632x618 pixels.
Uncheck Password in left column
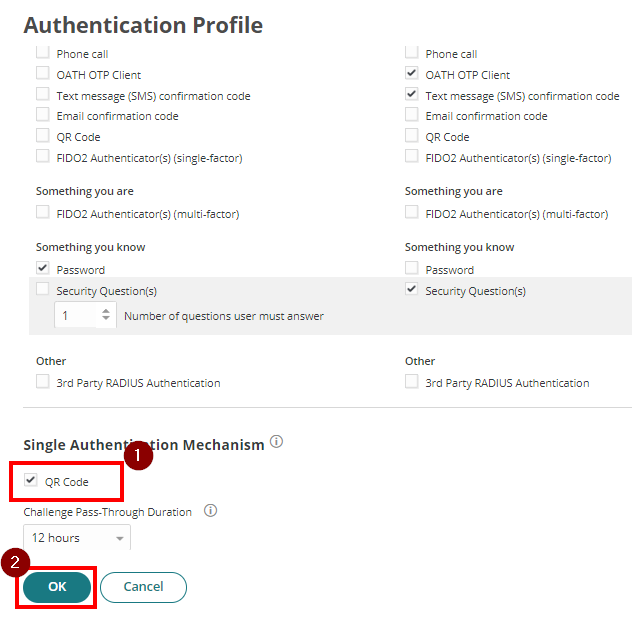[x=43, y=268]
